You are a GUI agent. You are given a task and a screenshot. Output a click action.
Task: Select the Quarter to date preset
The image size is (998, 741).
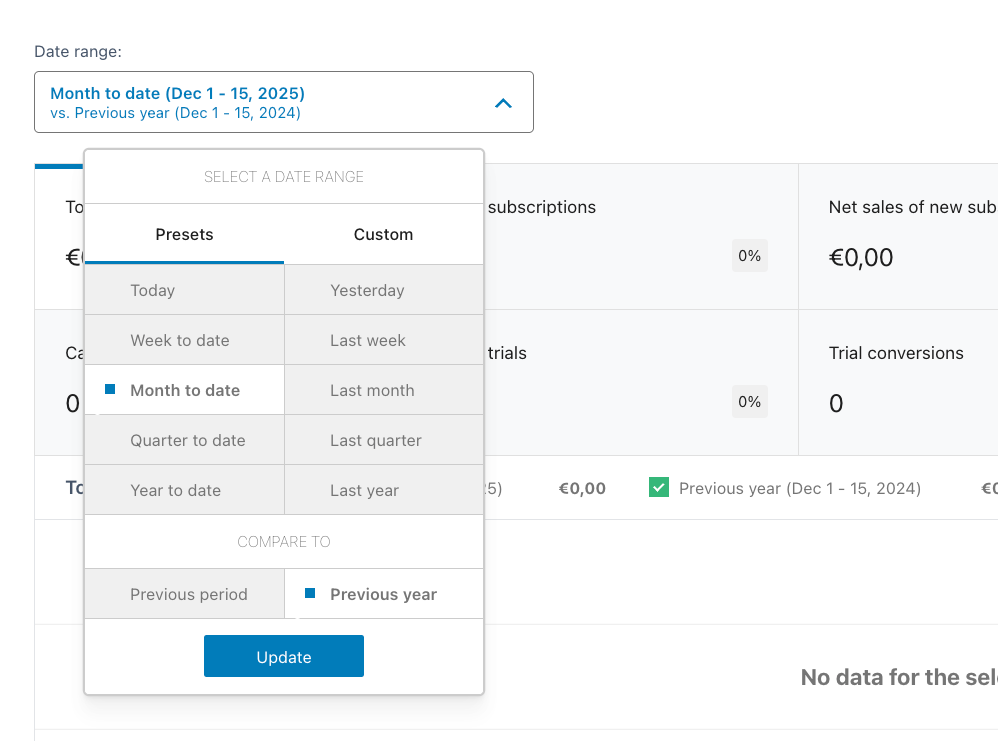pos(184,441)
